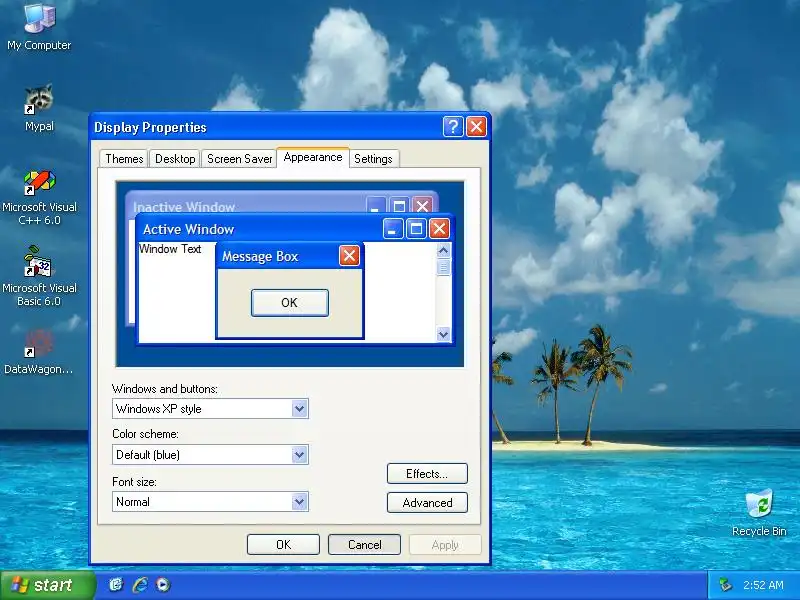Switch to the Desktop tab
The width and height of the screenshot is (800, 600).
click(175, 159)
